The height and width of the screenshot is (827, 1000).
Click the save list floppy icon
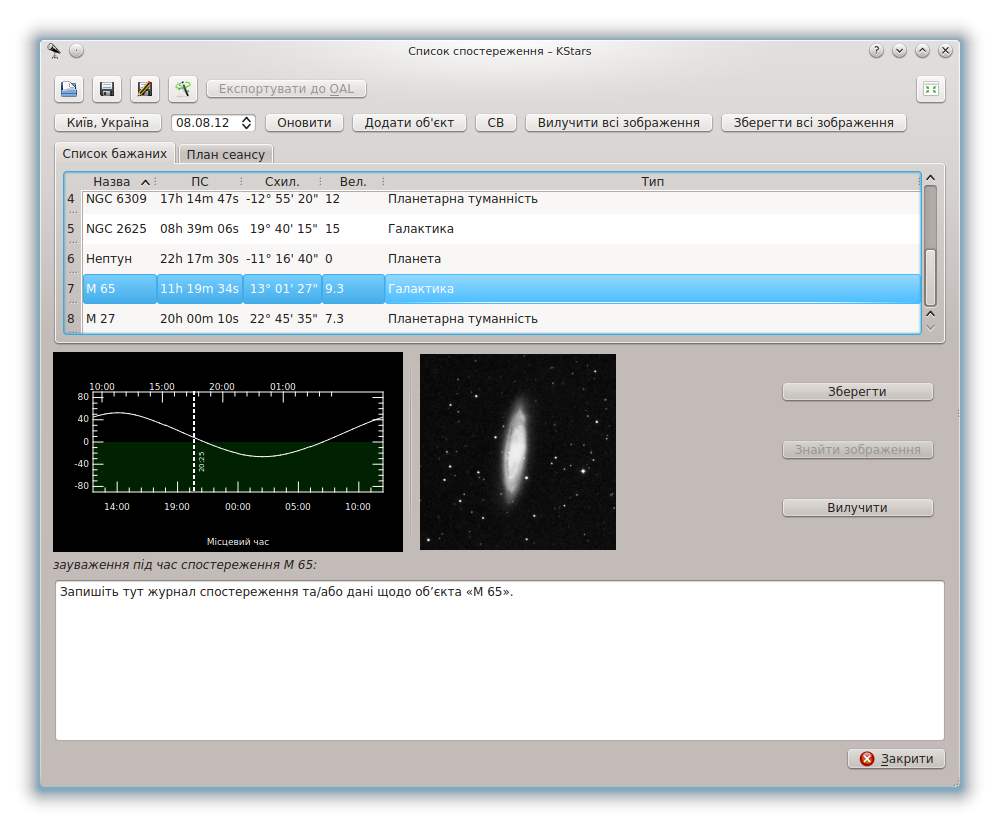pos(107,89)
